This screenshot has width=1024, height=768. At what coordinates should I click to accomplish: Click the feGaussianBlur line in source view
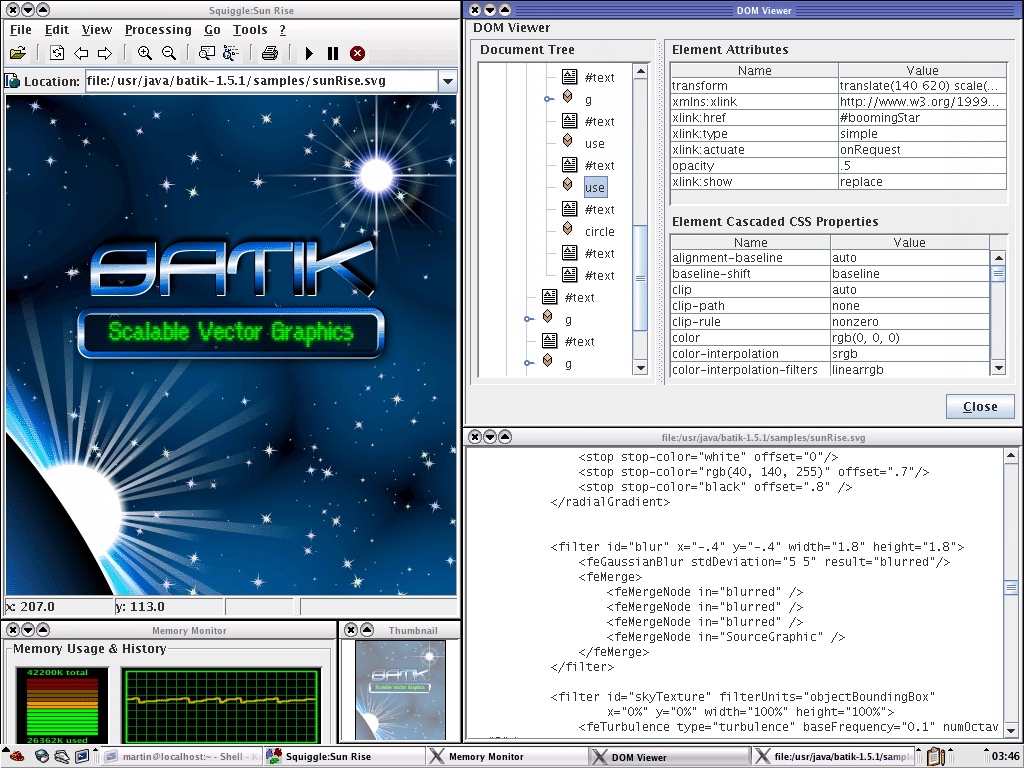763,562
